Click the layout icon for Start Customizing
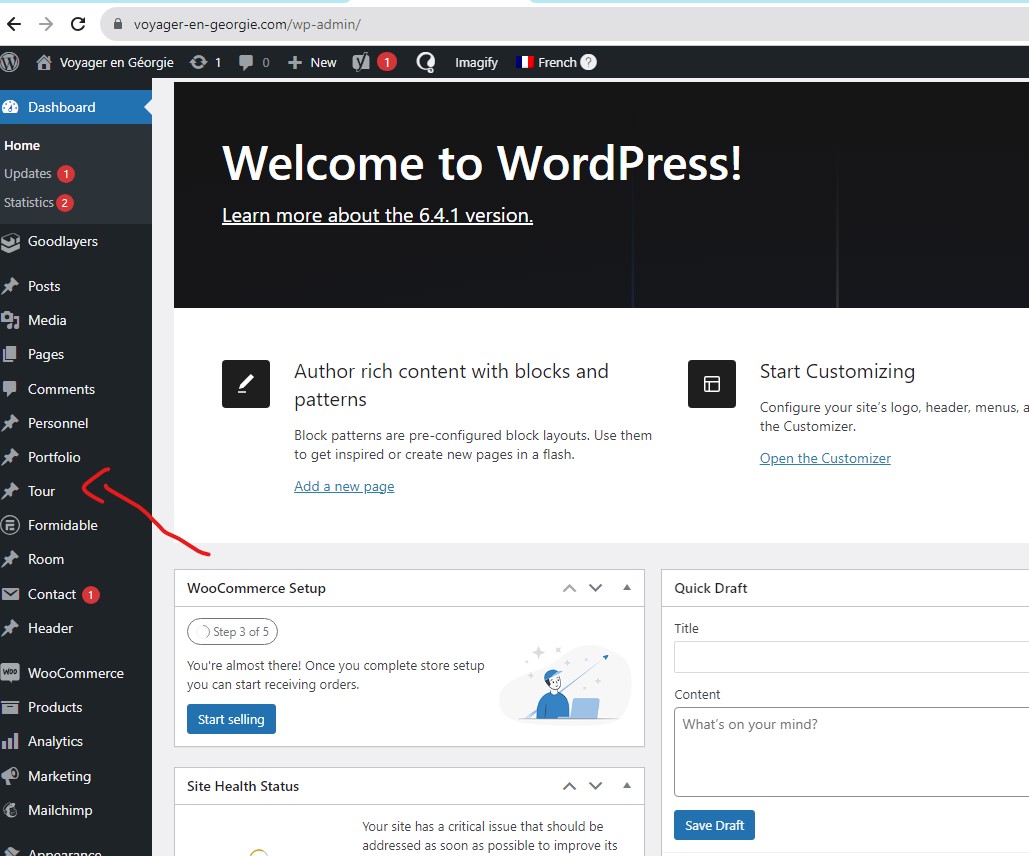 (x=712, y=384)
